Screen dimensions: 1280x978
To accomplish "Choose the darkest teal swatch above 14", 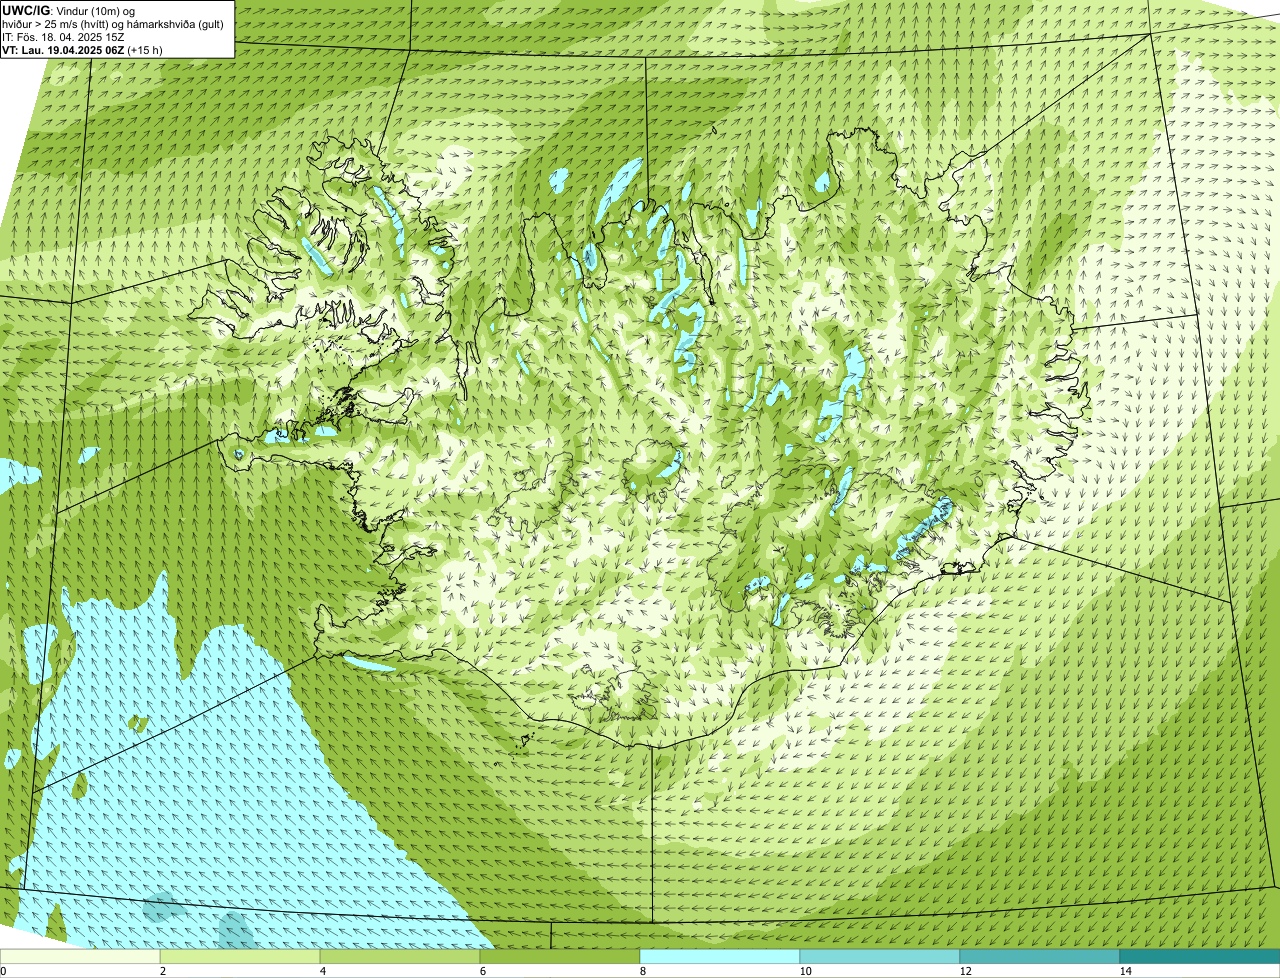I will pos(1200,956).
